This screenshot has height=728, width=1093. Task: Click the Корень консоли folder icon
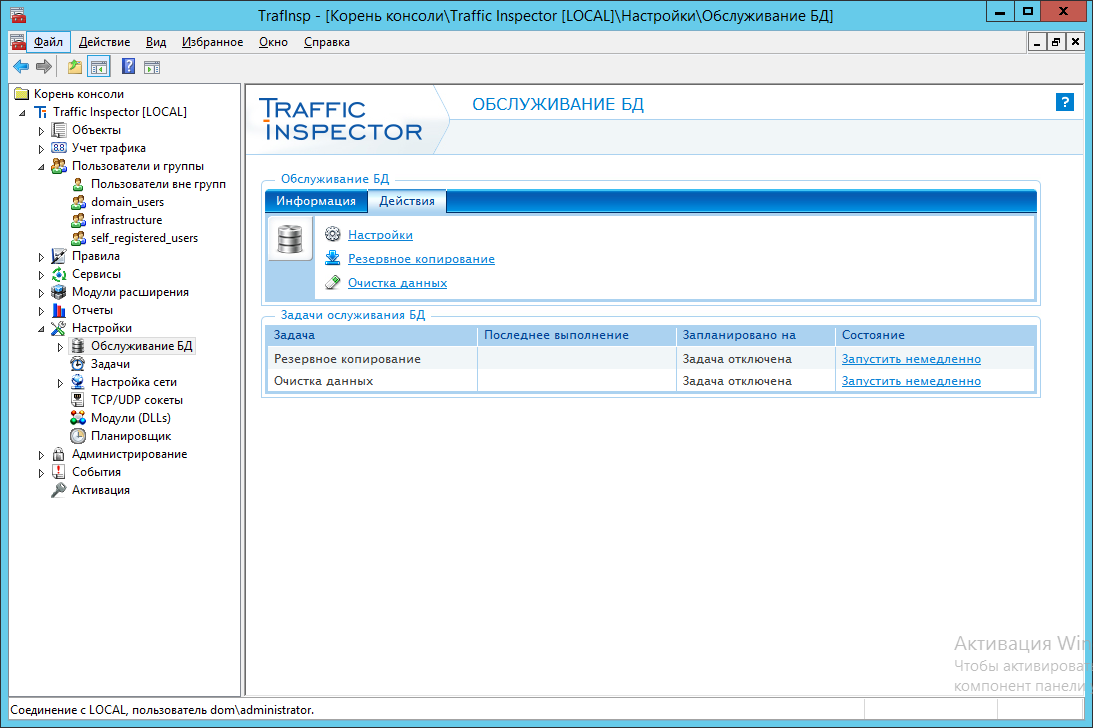[x=22, y=93]
